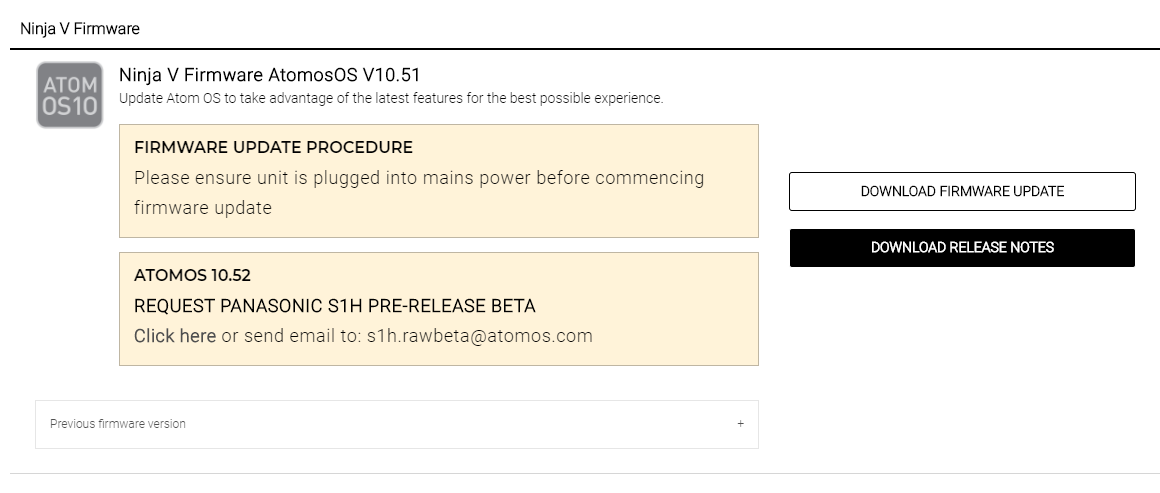Image resolution: width=1160 pixels, height=493 pixels.
Task: Expand the Previous firmware version label
Action: point(118,424)
